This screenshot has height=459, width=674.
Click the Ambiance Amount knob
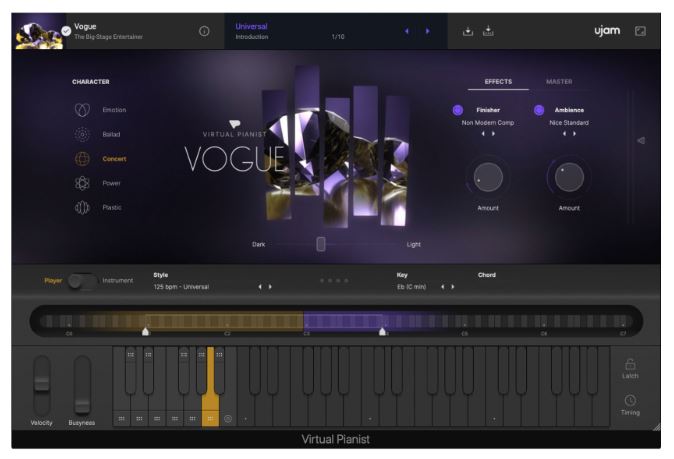(569, 177)
